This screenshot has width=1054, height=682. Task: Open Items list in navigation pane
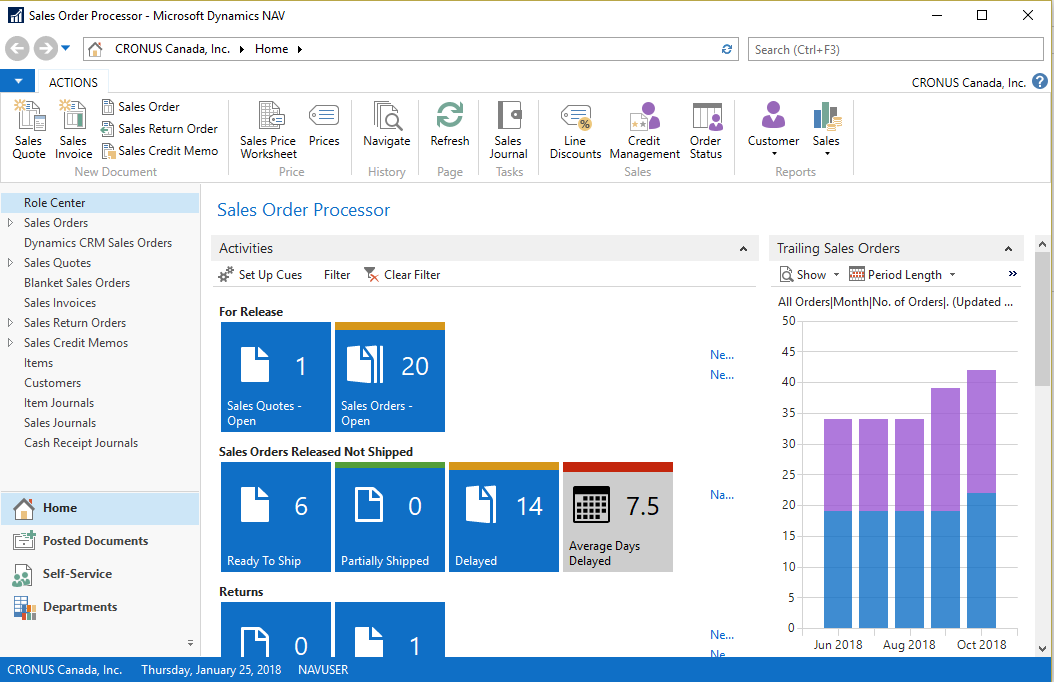click(38, 363)
